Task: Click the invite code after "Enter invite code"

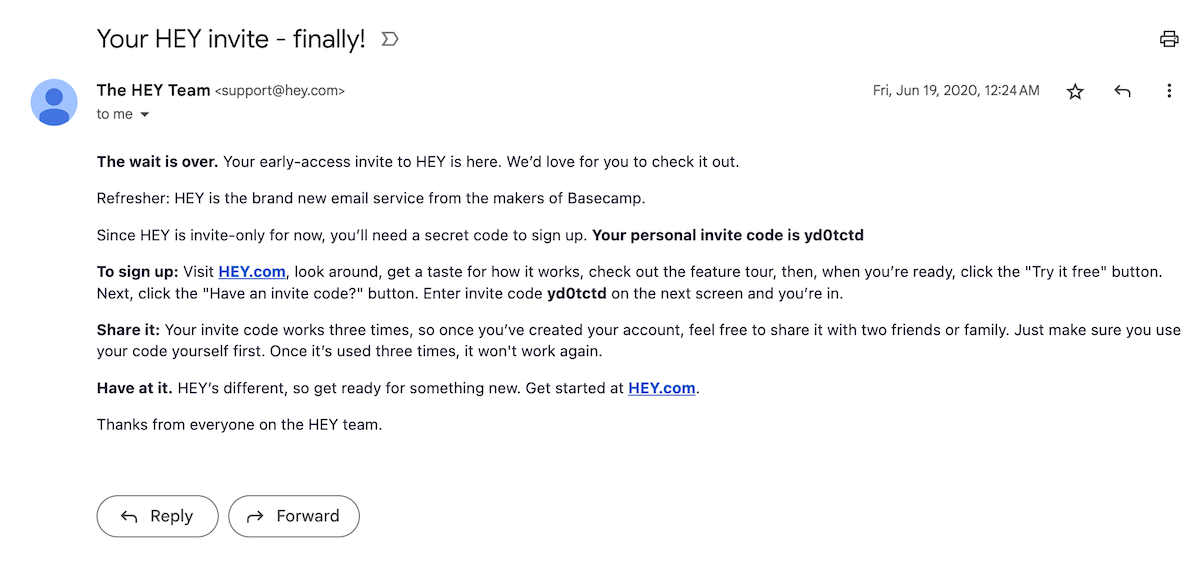Action: (577, 294)
